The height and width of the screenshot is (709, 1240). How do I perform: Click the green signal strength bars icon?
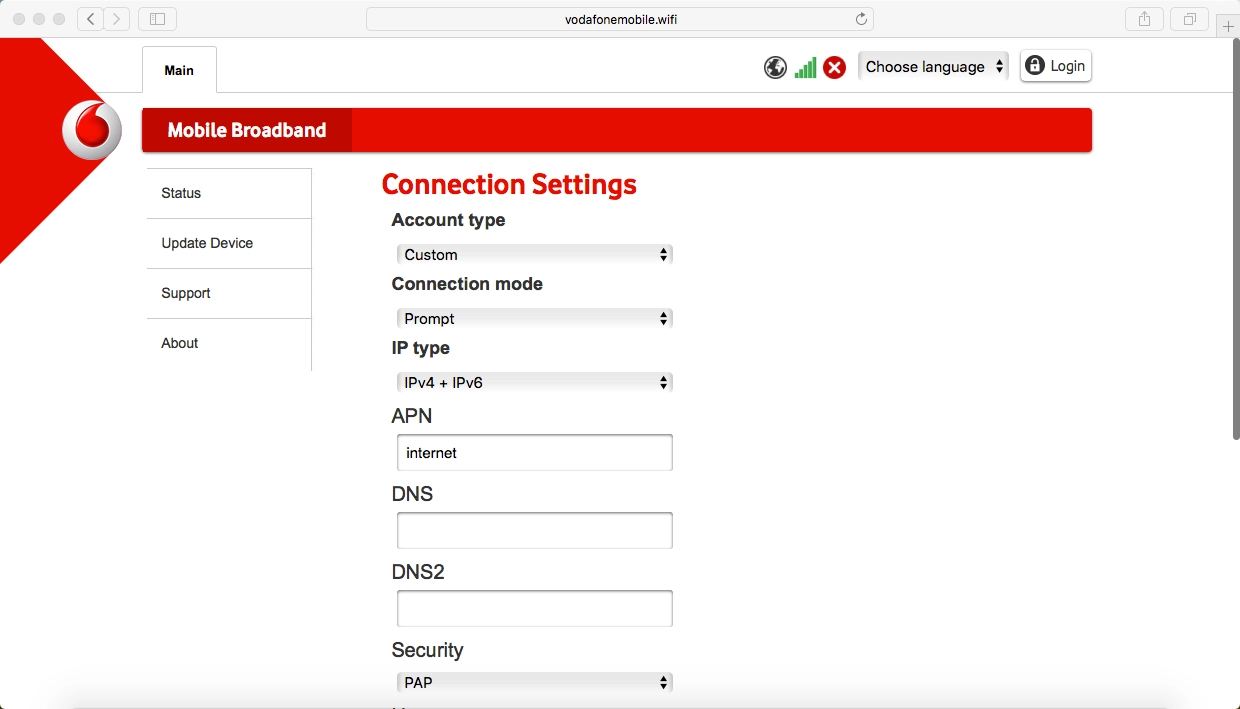[805, 67]
